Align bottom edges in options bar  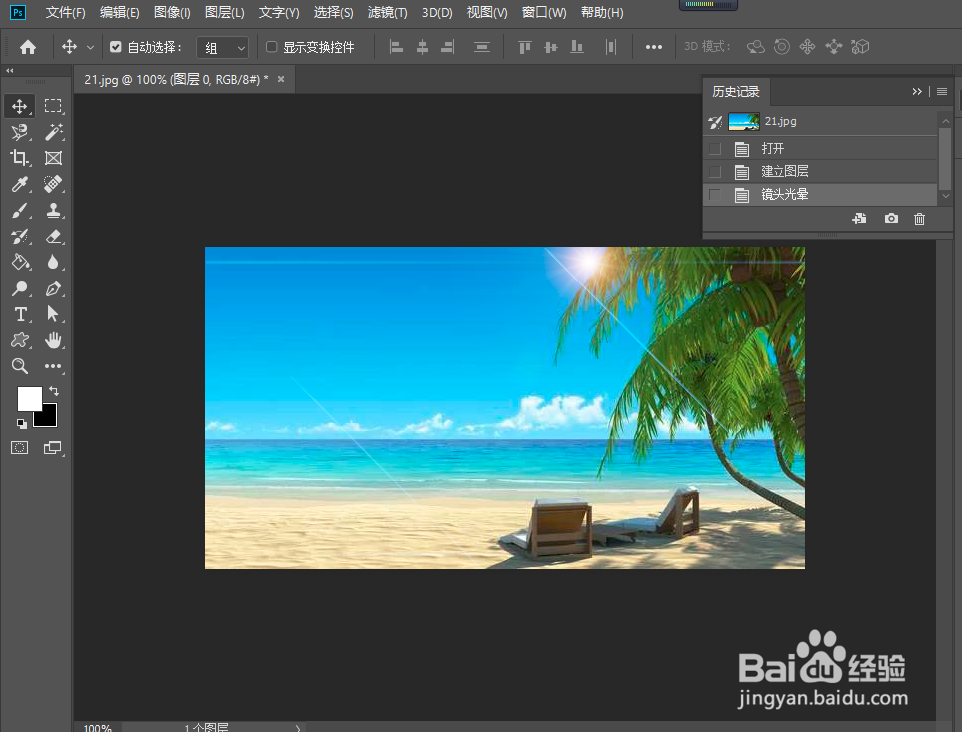tap(577, 47)
